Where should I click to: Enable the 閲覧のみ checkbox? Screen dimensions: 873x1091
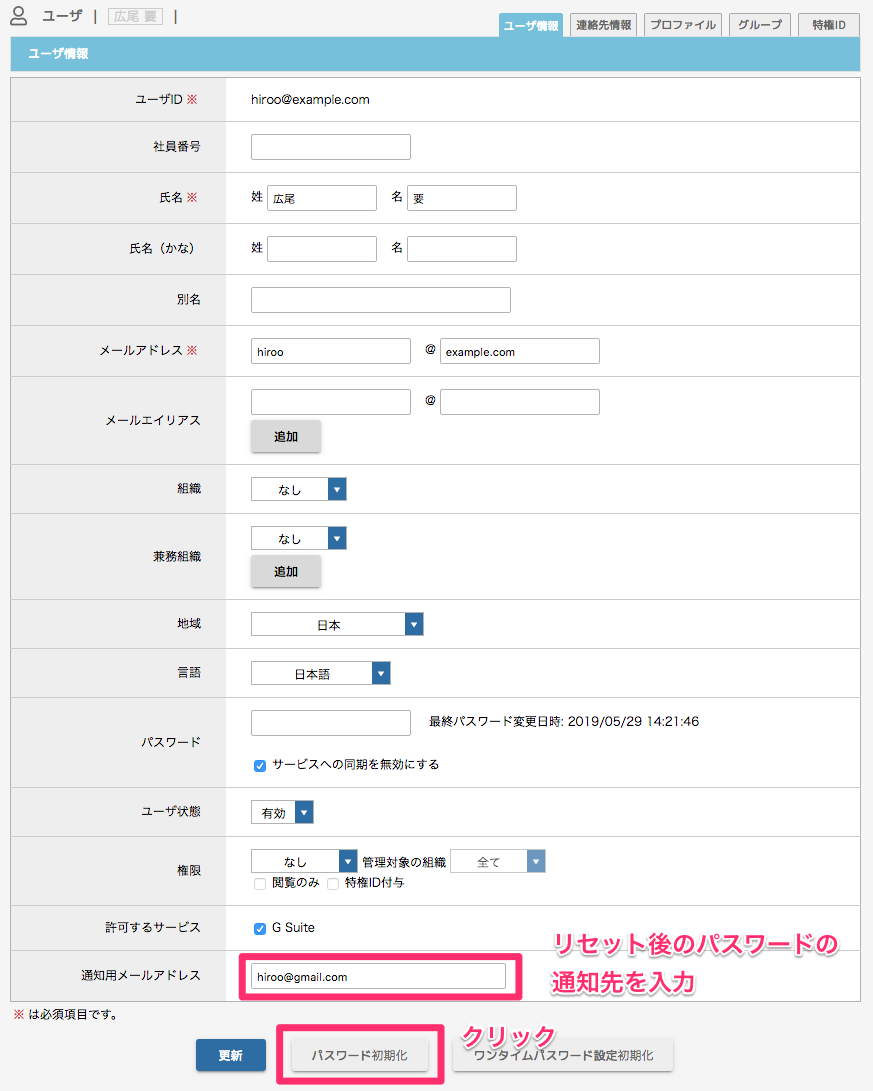(260, 884)
